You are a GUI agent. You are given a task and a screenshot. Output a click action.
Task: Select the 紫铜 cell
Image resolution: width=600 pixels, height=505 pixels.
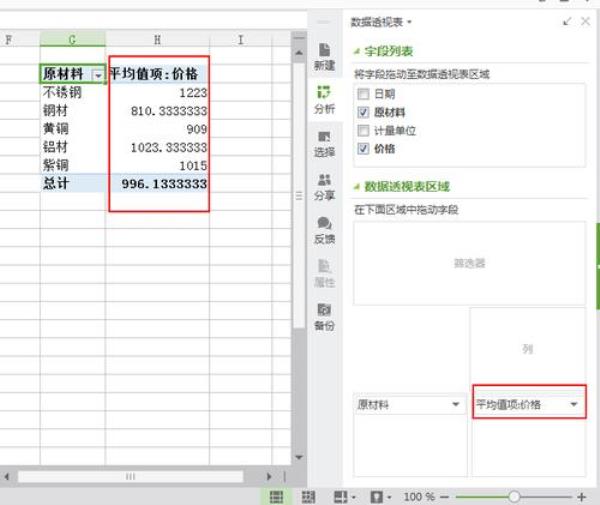click(72, 165)
